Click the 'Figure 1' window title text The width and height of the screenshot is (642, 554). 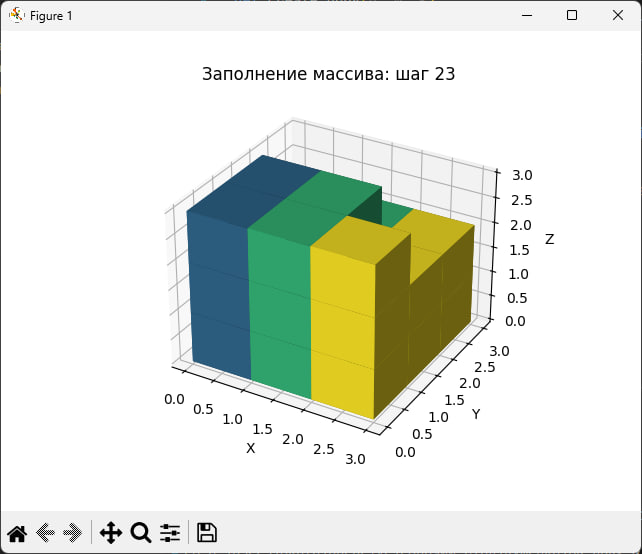coord(51,16)
